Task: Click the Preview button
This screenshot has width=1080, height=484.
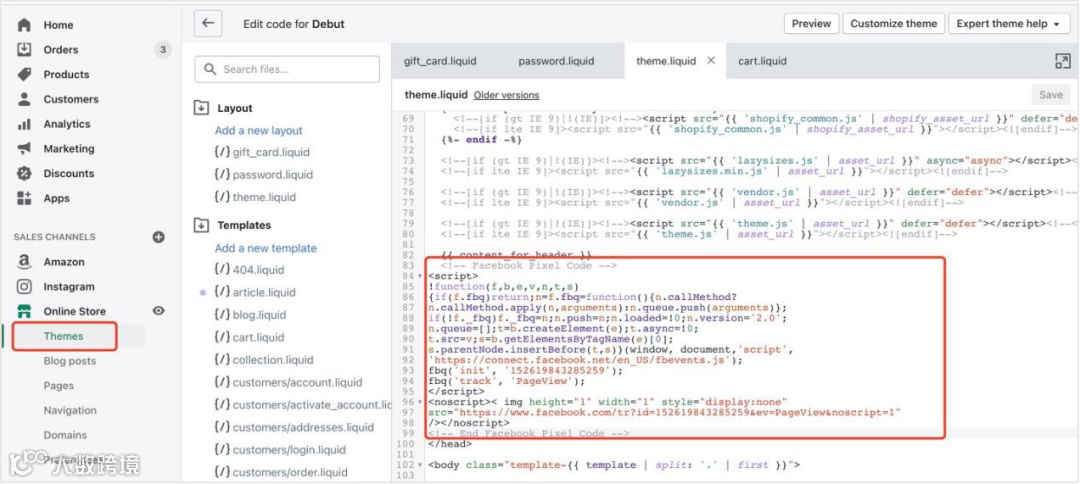Action: pos(811,23)
